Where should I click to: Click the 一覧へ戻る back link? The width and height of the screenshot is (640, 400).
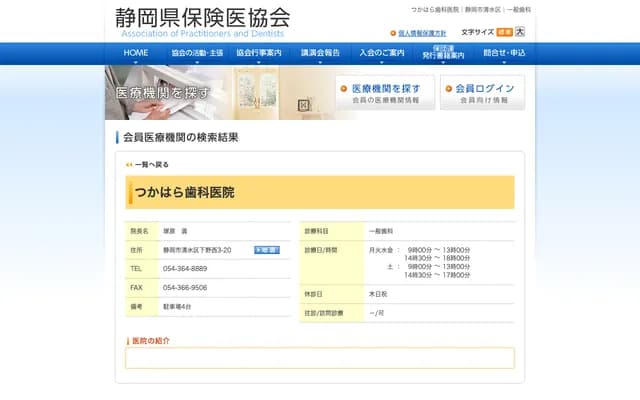(151, 164)
